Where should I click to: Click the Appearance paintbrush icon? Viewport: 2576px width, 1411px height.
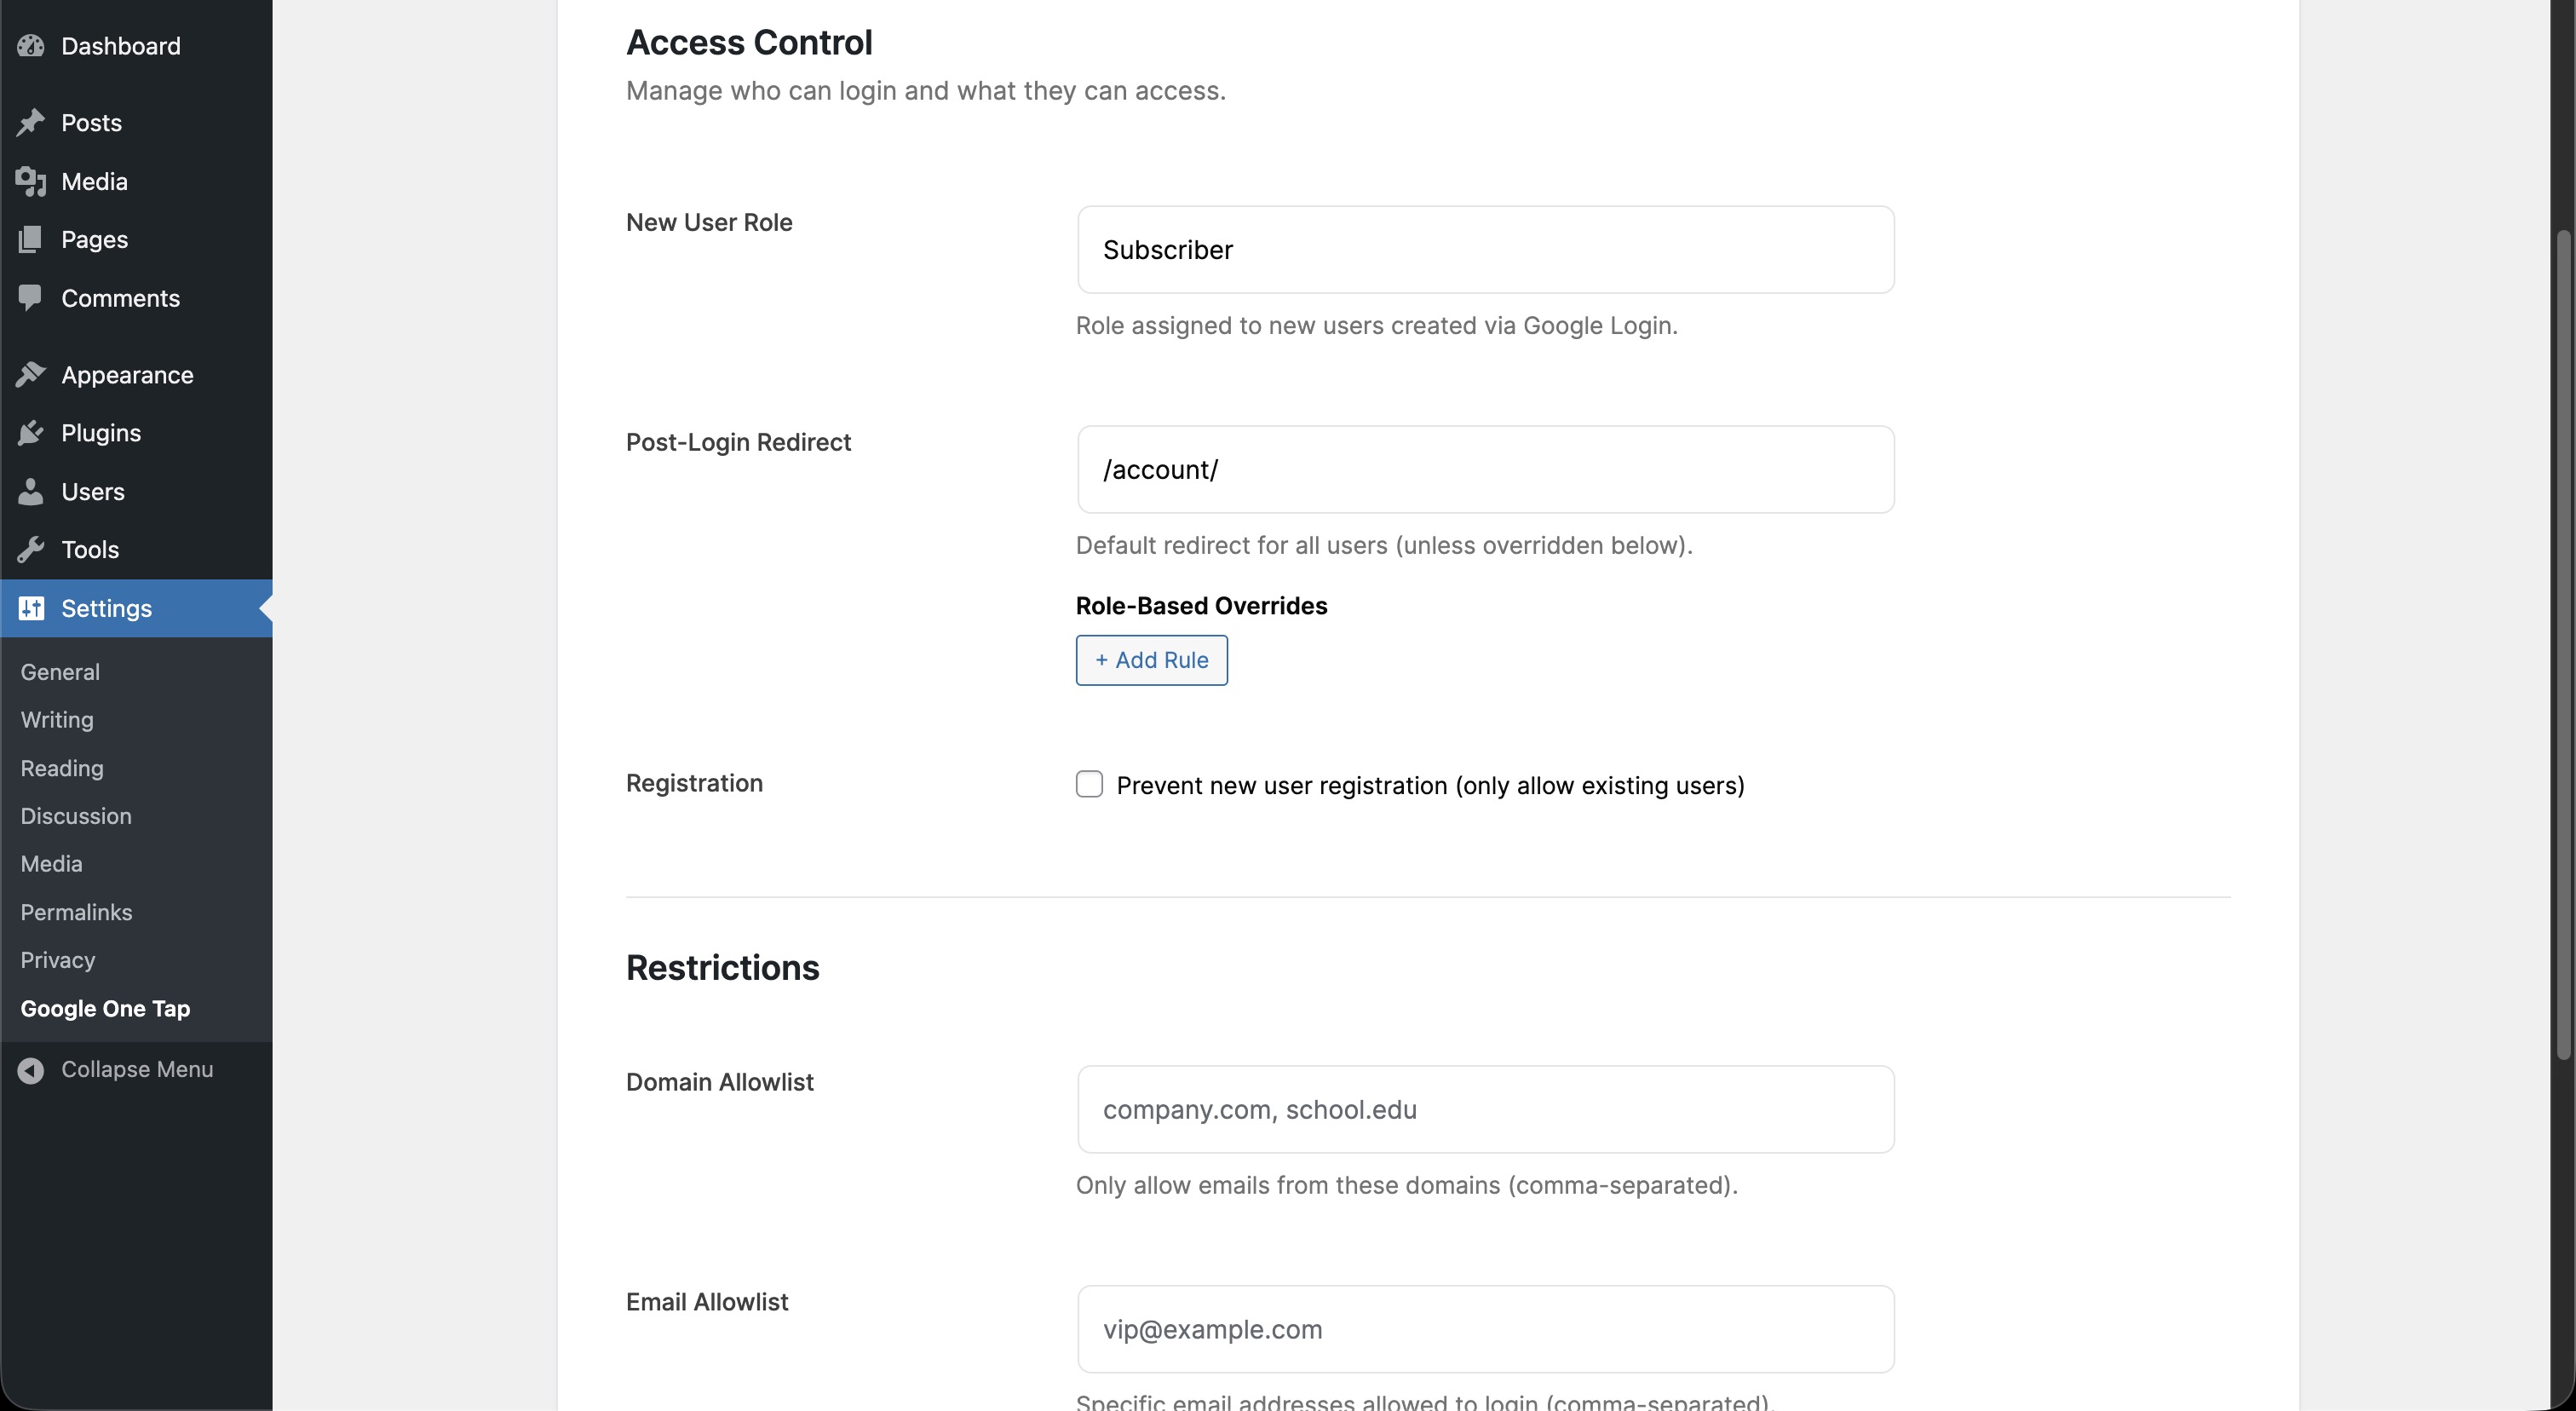[x=31, y=375]
